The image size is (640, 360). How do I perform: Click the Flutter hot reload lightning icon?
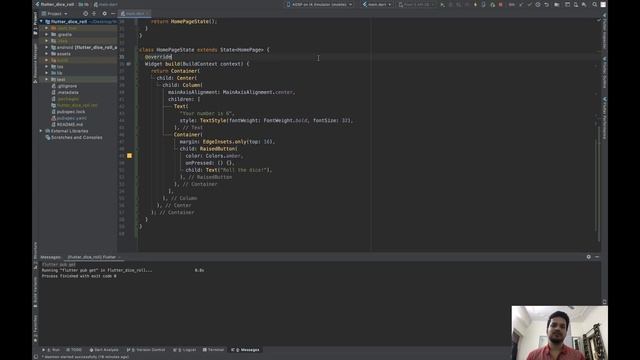coord(475,4)
